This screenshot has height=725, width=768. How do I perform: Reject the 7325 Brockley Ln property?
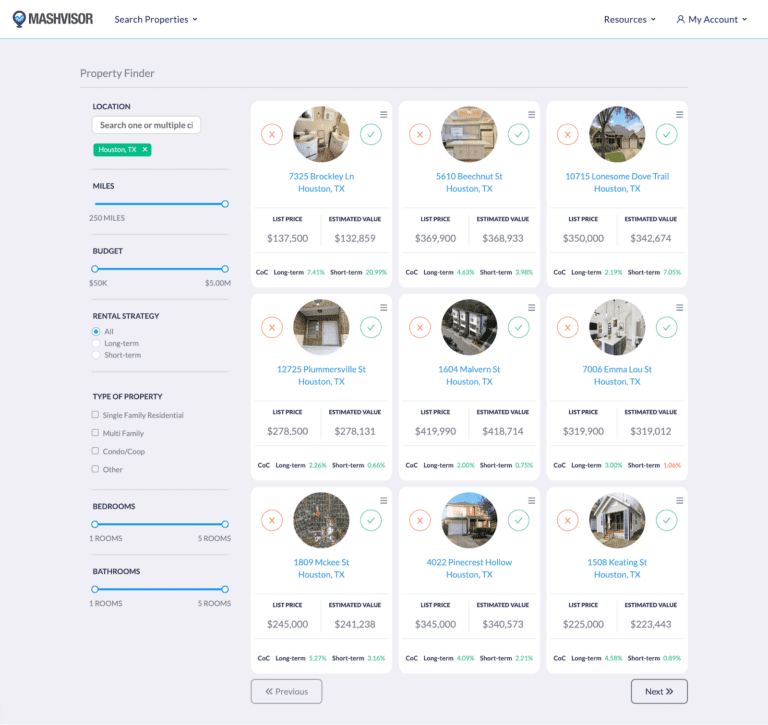tap(272, 134)
